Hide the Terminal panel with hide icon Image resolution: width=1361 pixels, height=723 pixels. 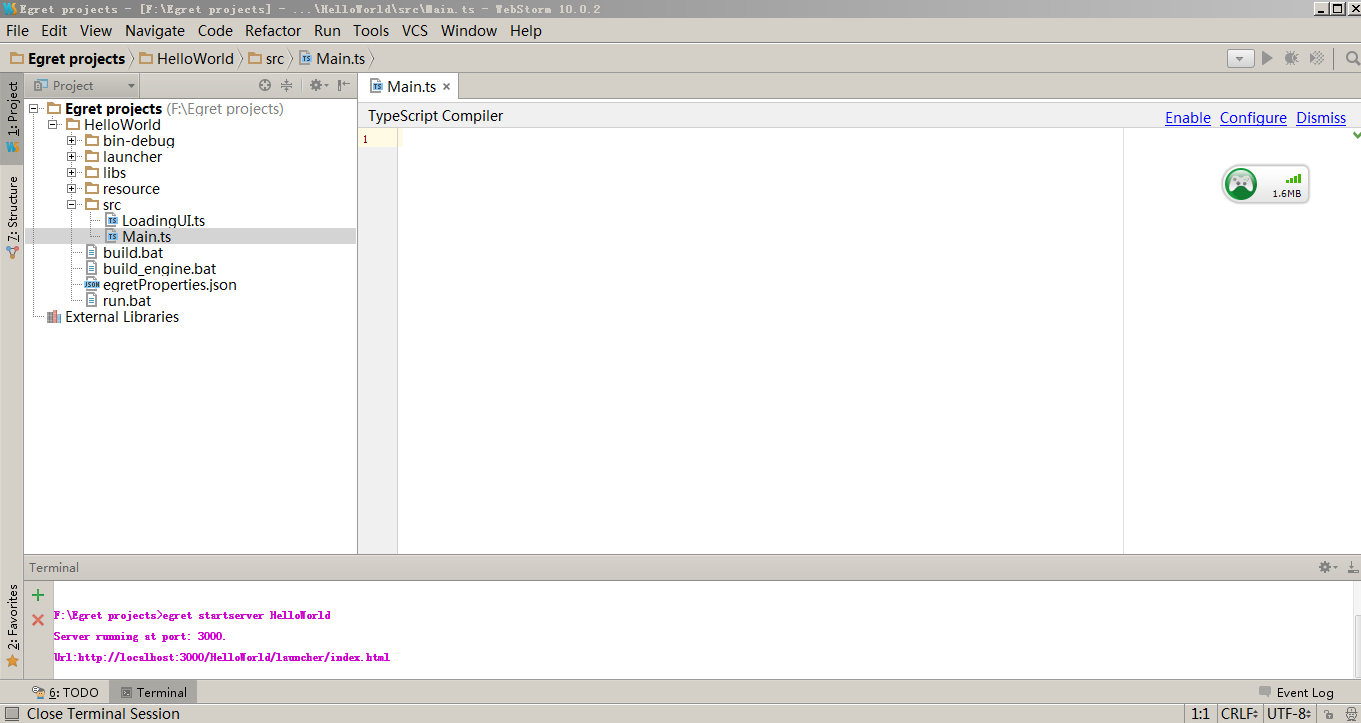click(x=1352, y=567)
